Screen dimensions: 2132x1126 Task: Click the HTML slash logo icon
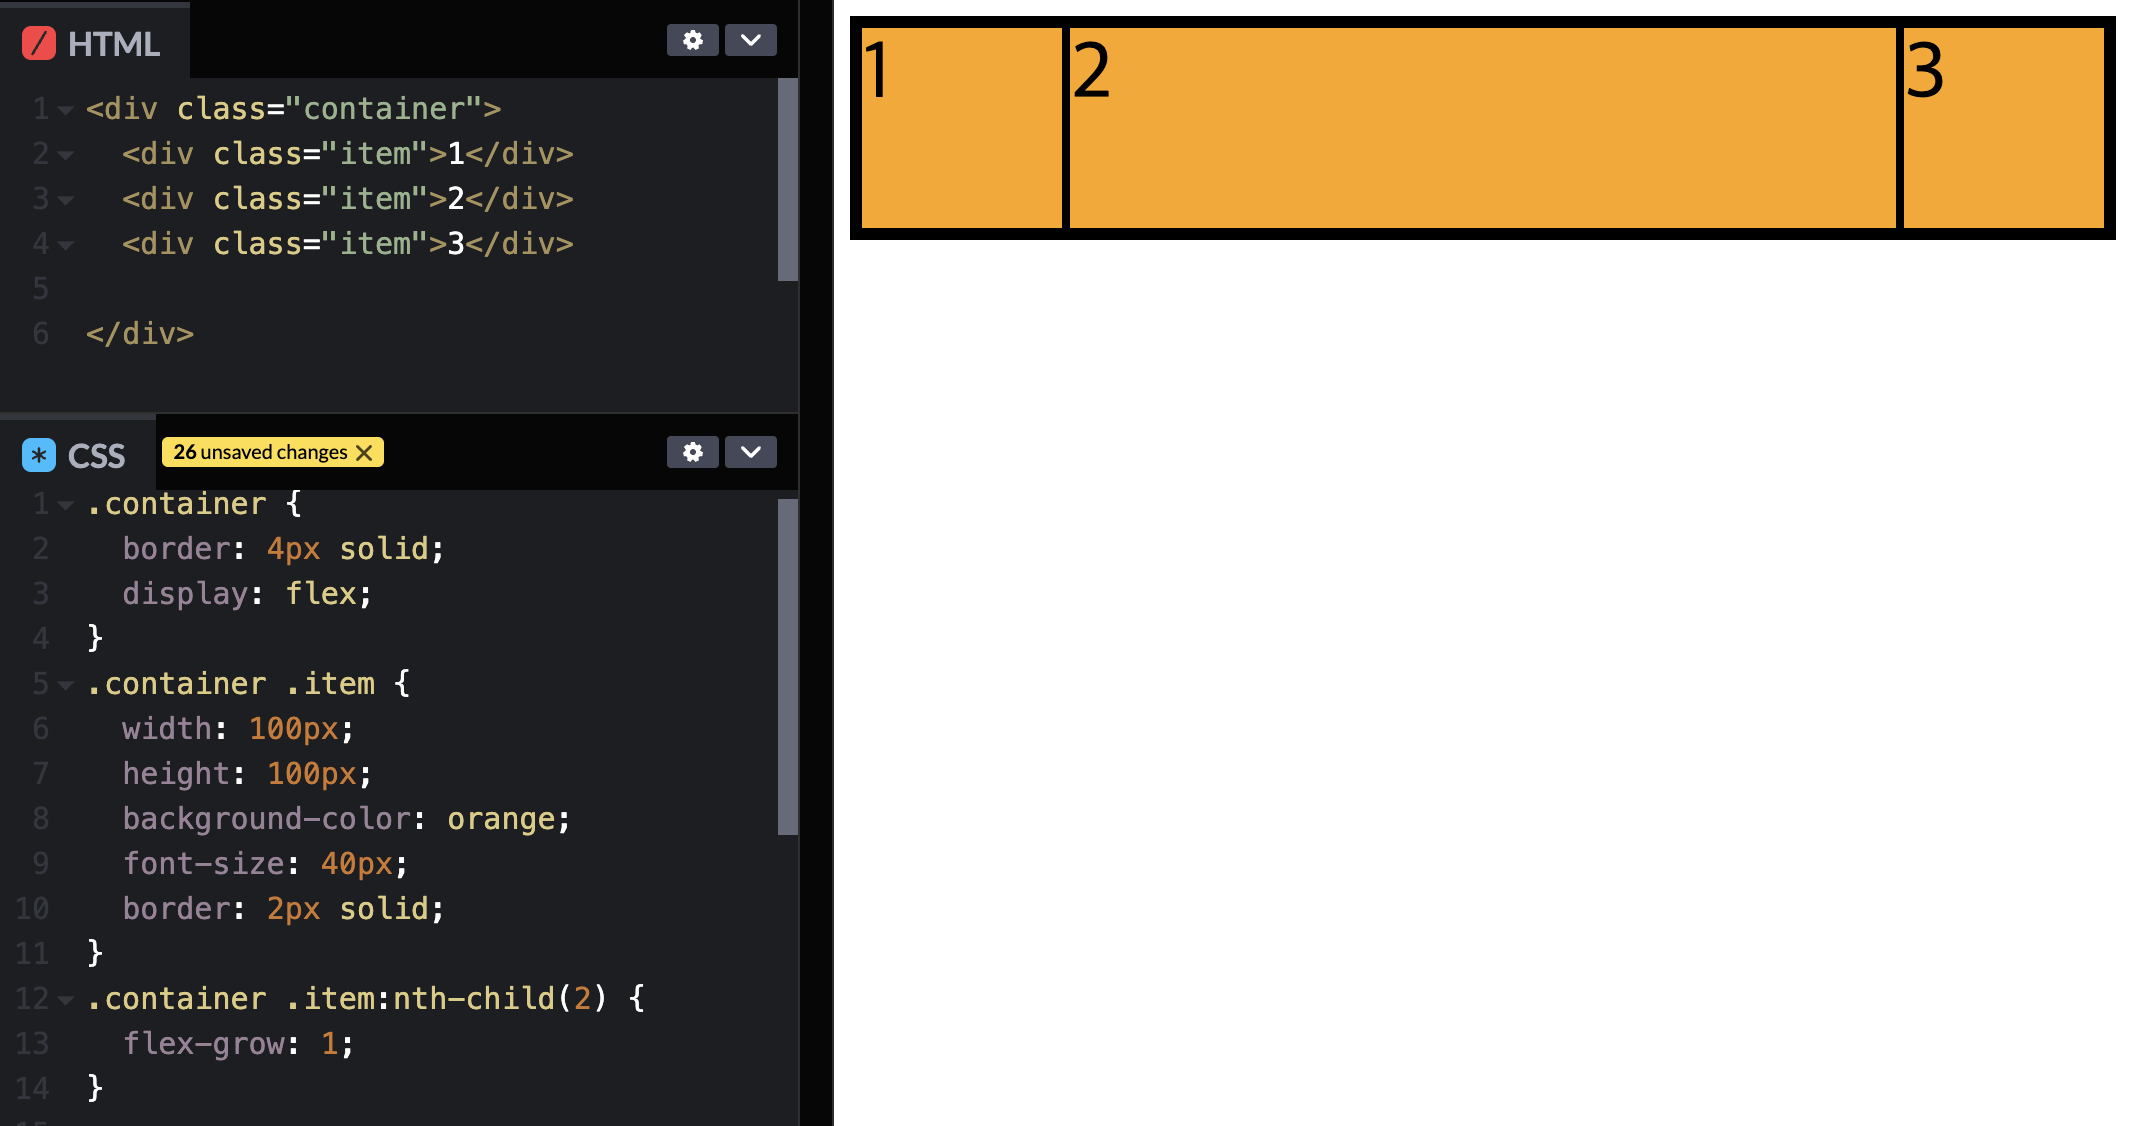39,44
